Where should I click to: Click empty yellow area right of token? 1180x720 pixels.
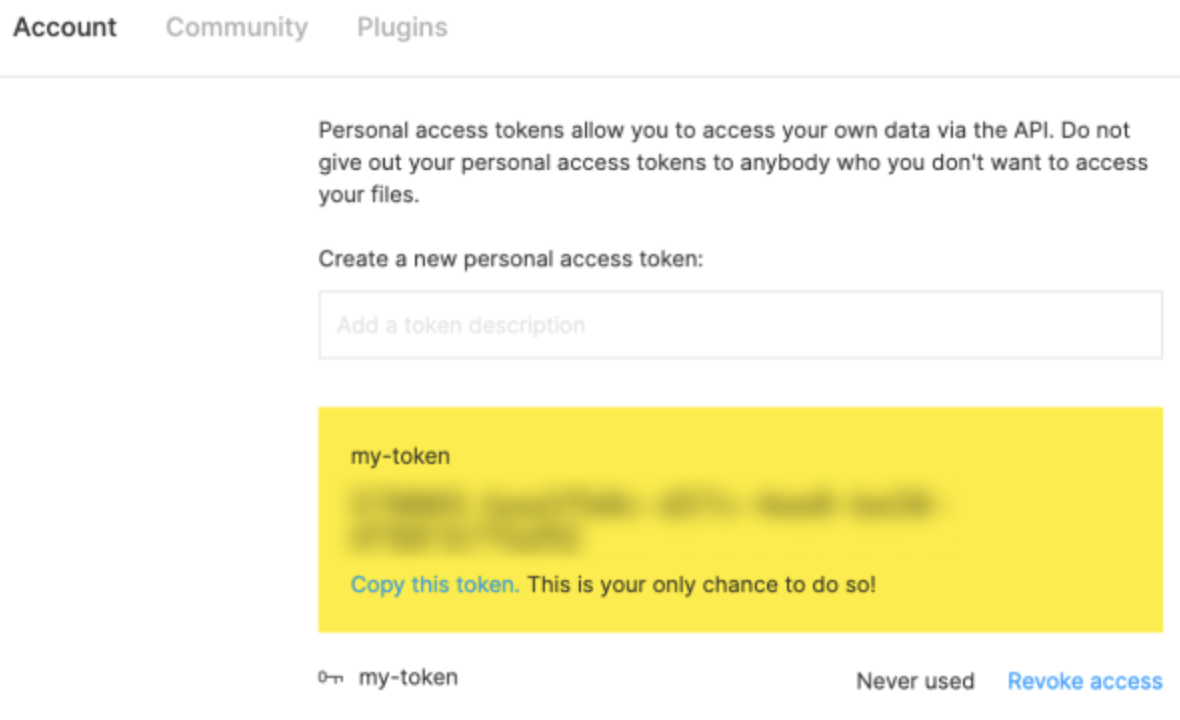(x=1054, y=519)
